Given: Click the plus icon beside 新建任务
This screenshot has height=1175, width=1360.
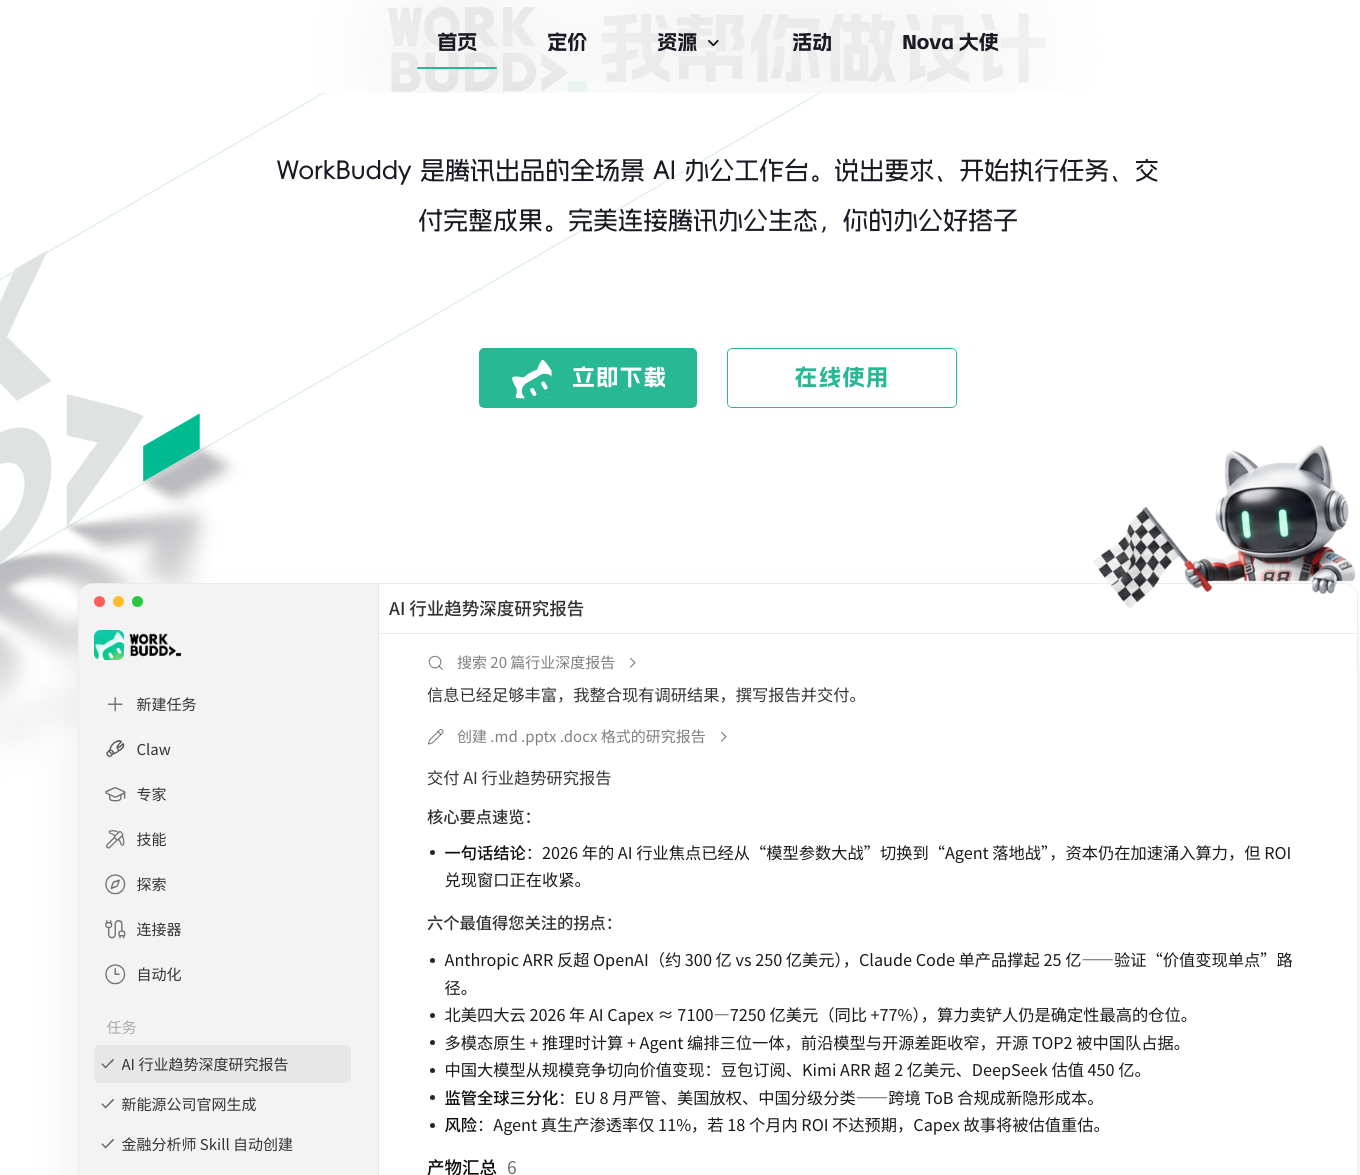Looking at the screenshot, I should [115, 704].
